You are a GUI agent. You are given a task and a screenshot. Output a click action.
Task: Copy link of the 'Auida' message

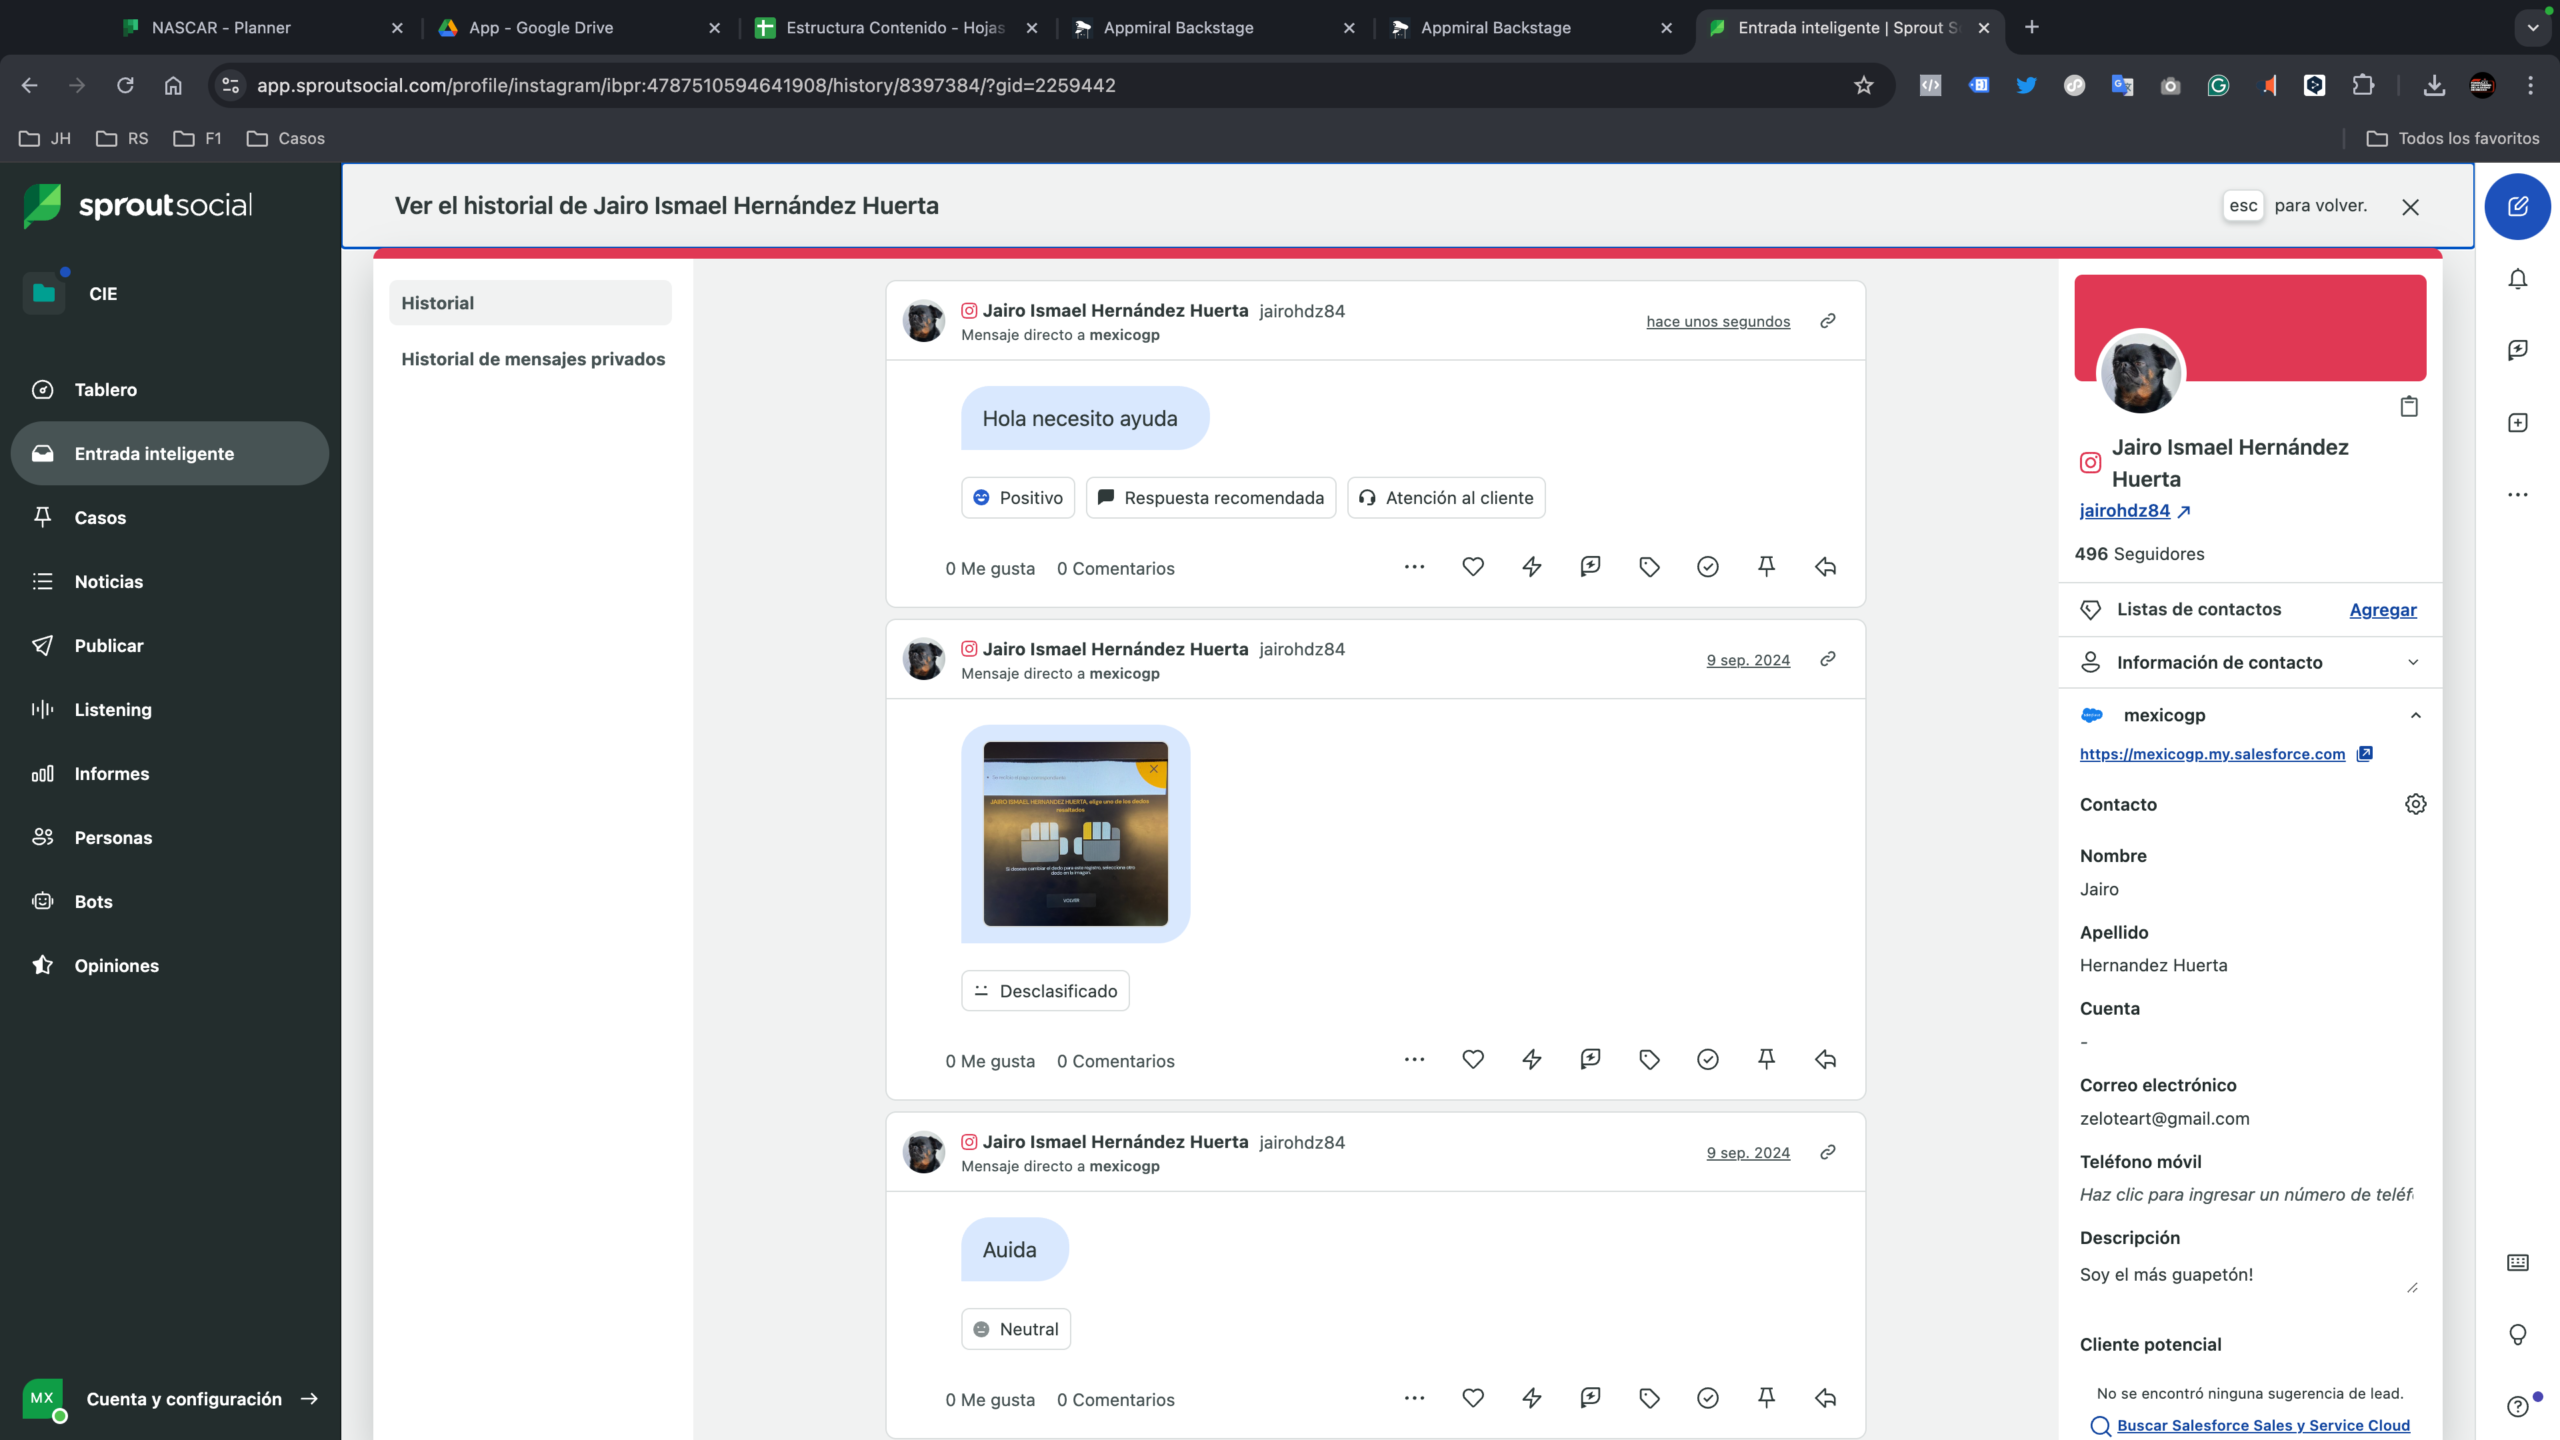pos(1828,1152)
